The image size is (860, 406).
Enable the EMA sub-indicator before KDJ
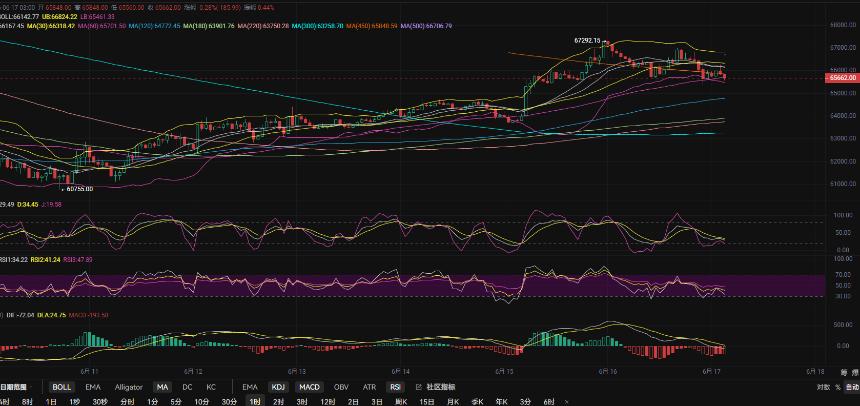click(250, 387)
